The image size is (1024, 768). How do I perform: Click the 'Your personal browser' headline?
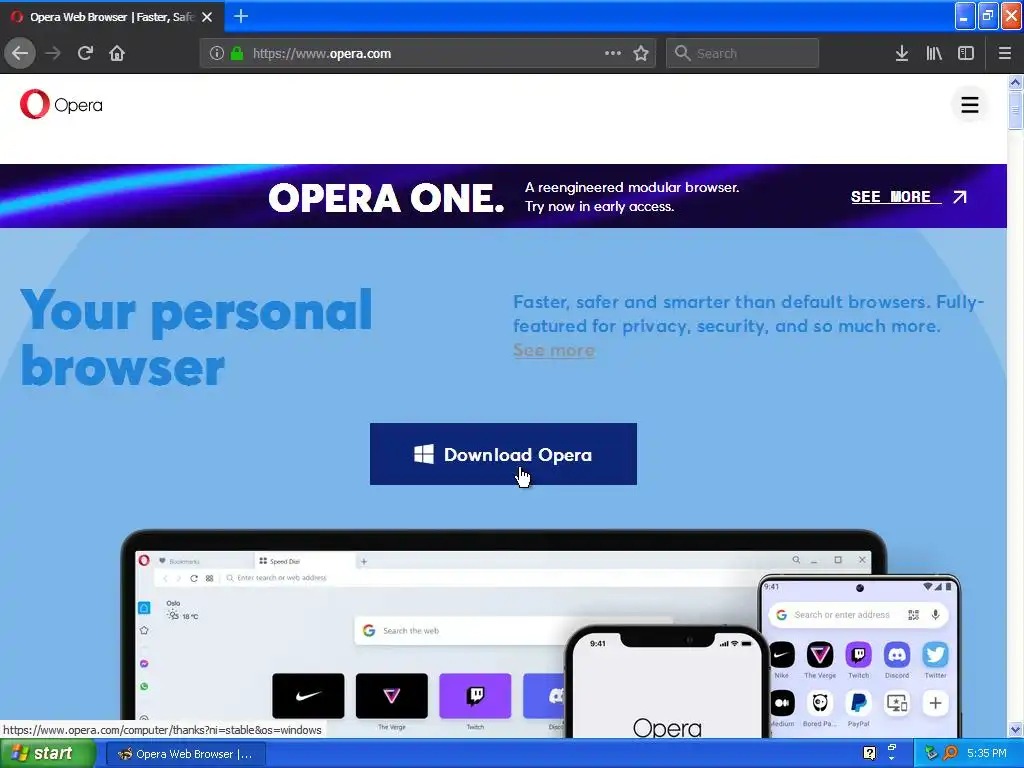tap(196, 338)
